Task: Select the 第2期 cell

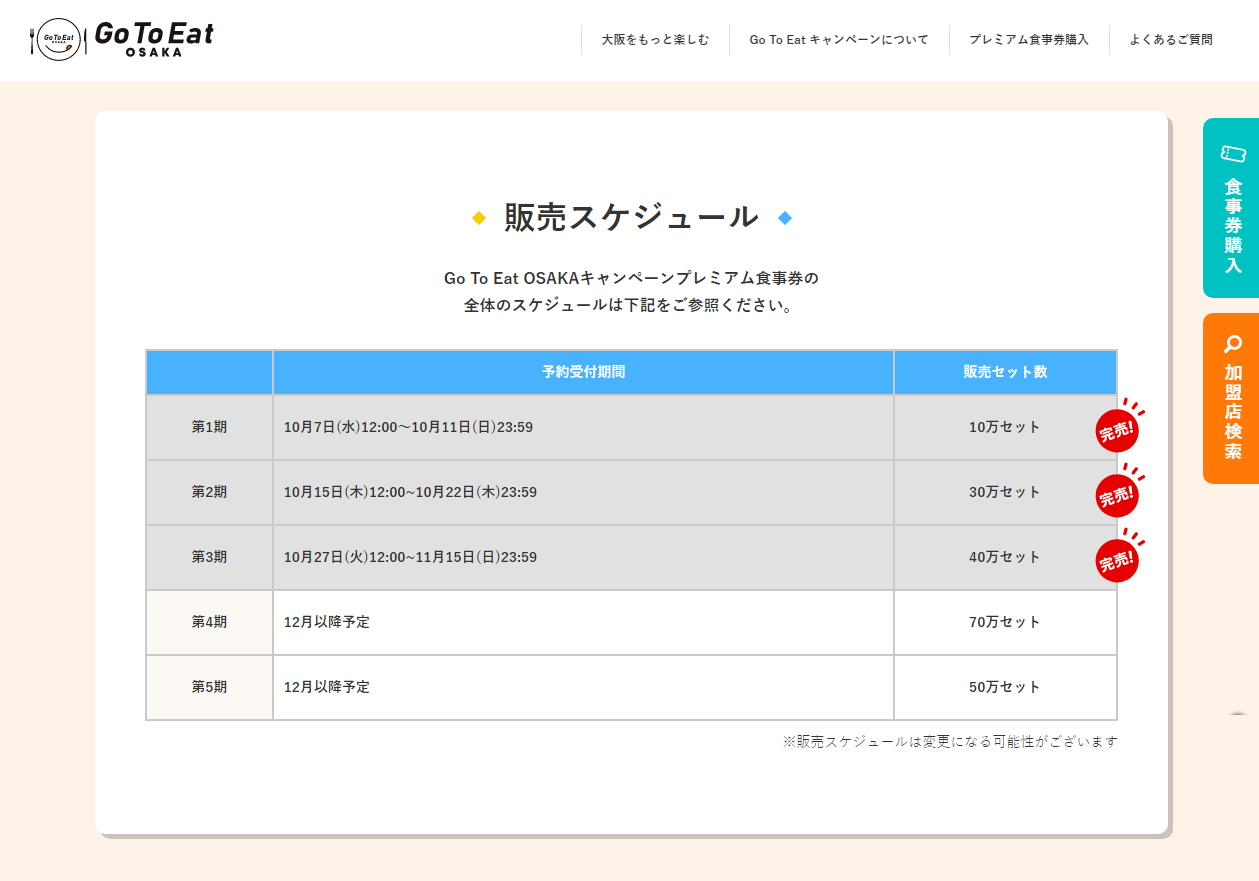Action: 209,492
